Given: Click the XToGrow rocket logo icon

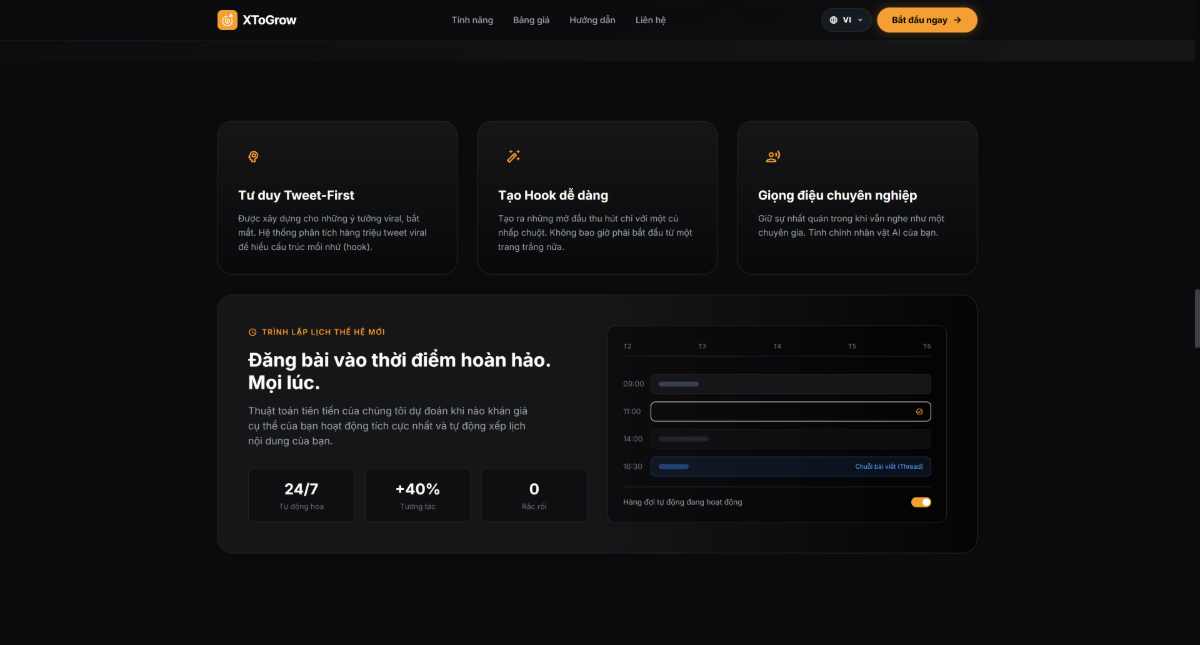Looking at the screenshot, I should [x=226, y=19].
